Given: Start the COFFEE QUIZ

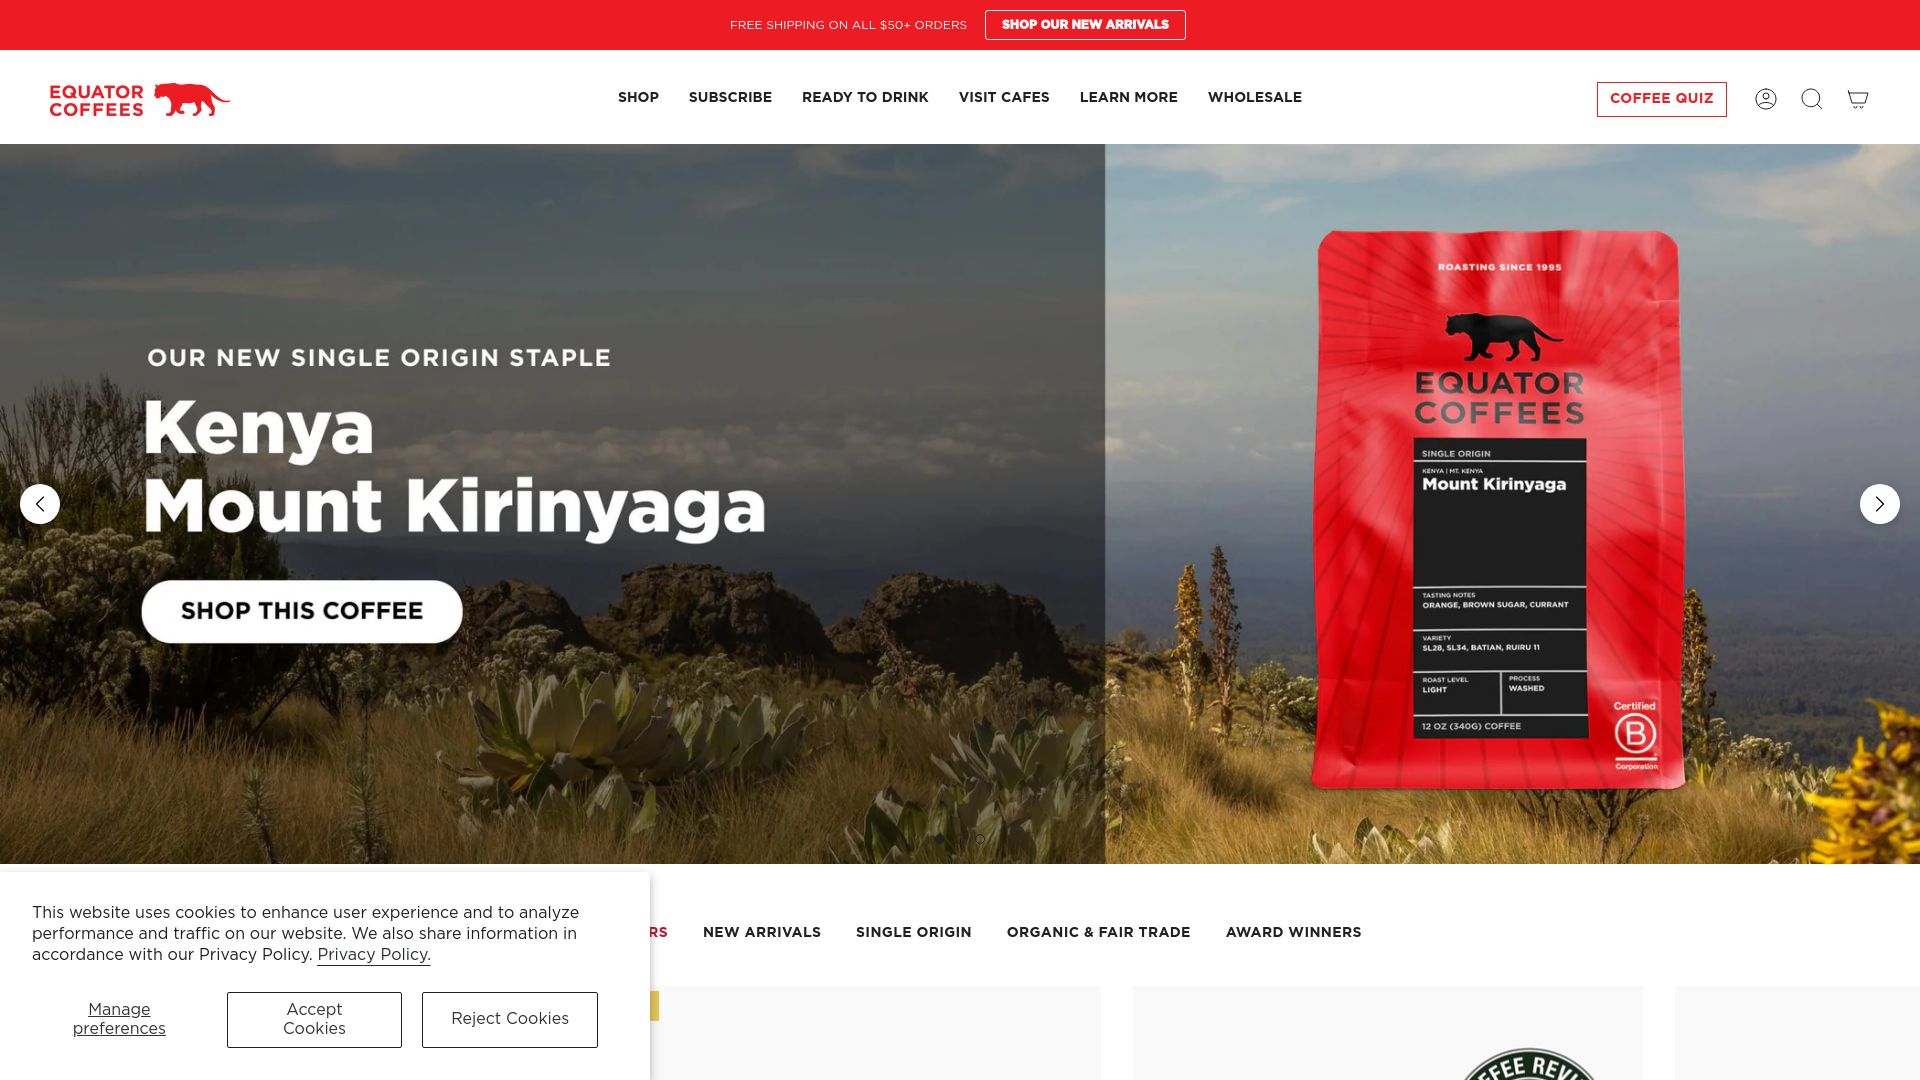Looking at the screenshot, I should [x=1662, y=99].
